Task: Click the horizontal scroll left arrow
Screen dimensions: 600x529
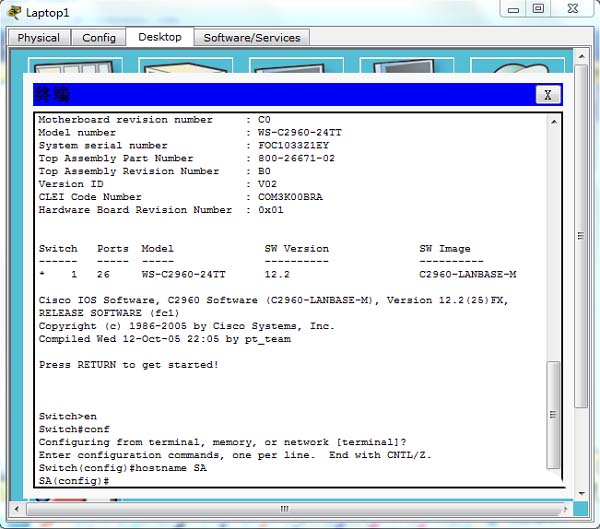Action: click(16, 509)
